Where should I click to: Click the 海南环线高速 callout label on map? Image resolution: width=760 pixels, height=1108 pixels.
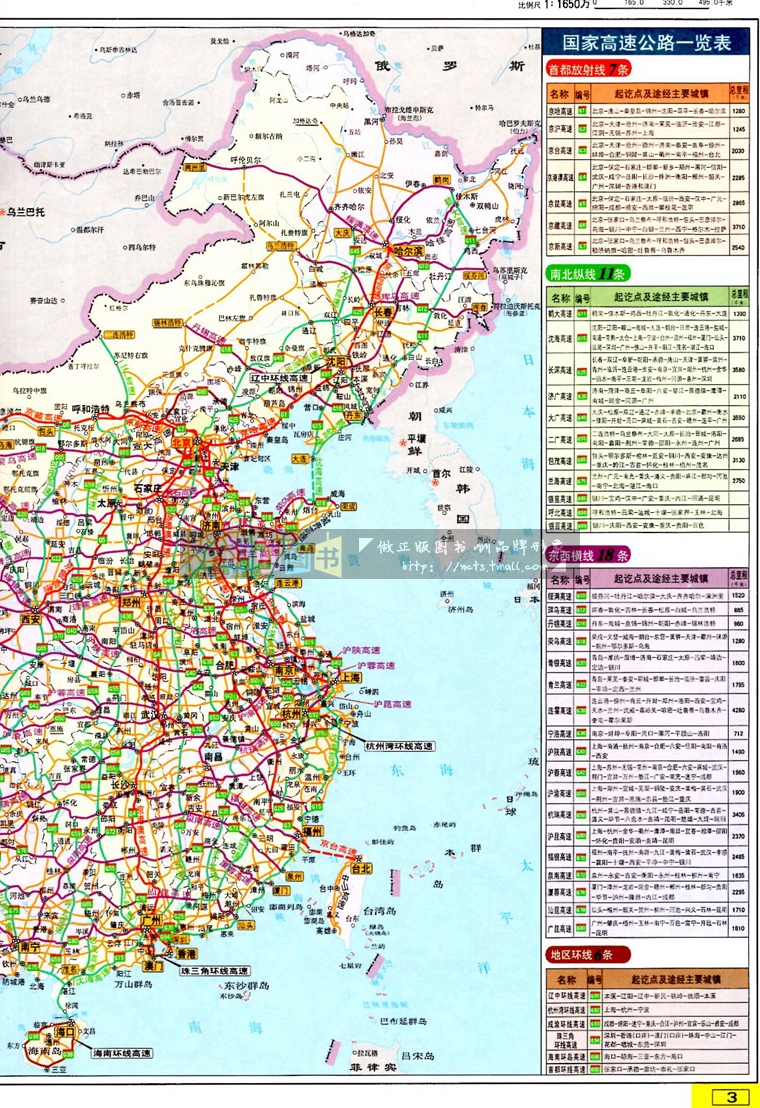[122, 1053]
